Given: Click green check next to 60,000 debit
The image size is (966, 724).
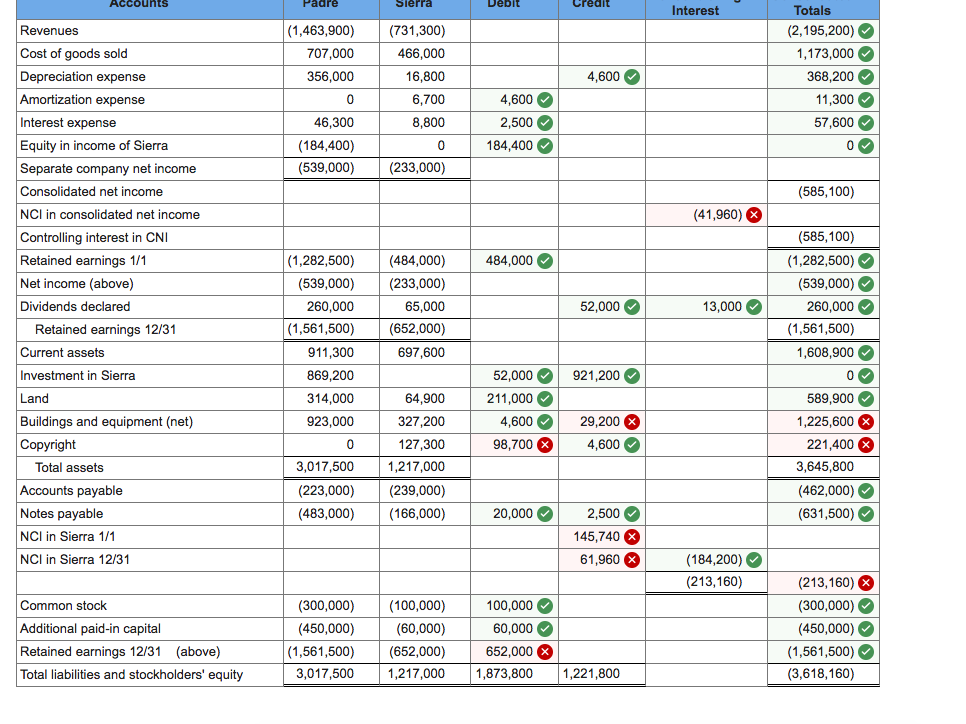Looking at the screenshot, I should pyautogui.click(x=545, y=629).
